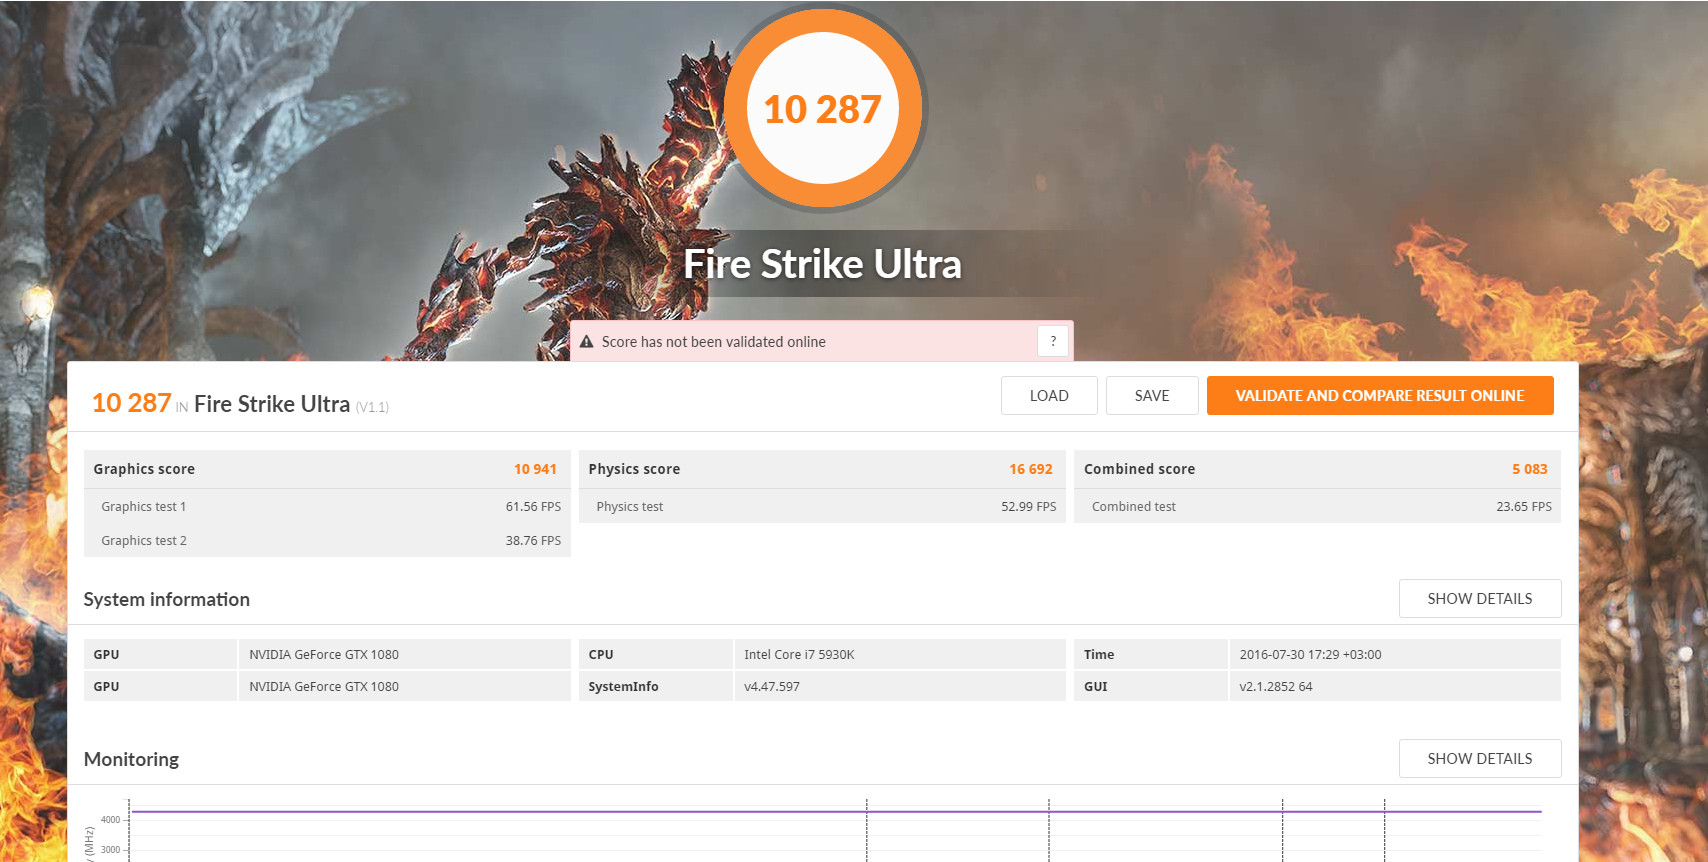Screen dimensions: 1708x862
Task: Click the SAVE button
Action: pyautogui.click(x=1152, y=395)
